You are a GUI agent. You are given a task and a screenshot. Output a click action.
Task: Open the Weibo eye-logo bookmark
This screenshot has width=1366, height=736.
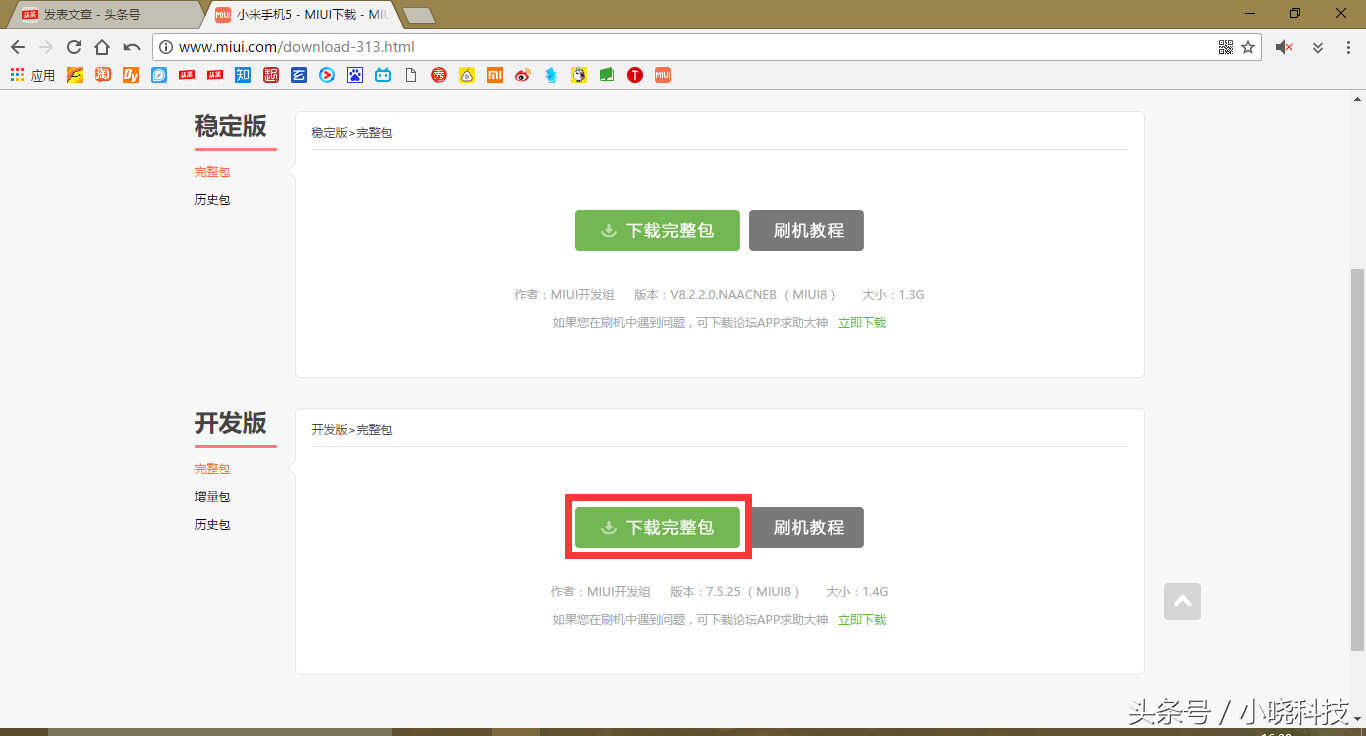point(523,75)
